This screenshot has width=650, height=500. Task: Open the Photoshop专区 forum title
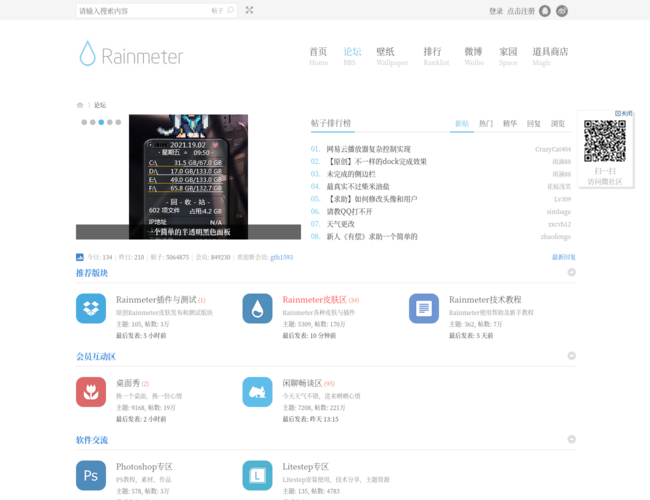(144, 467)
